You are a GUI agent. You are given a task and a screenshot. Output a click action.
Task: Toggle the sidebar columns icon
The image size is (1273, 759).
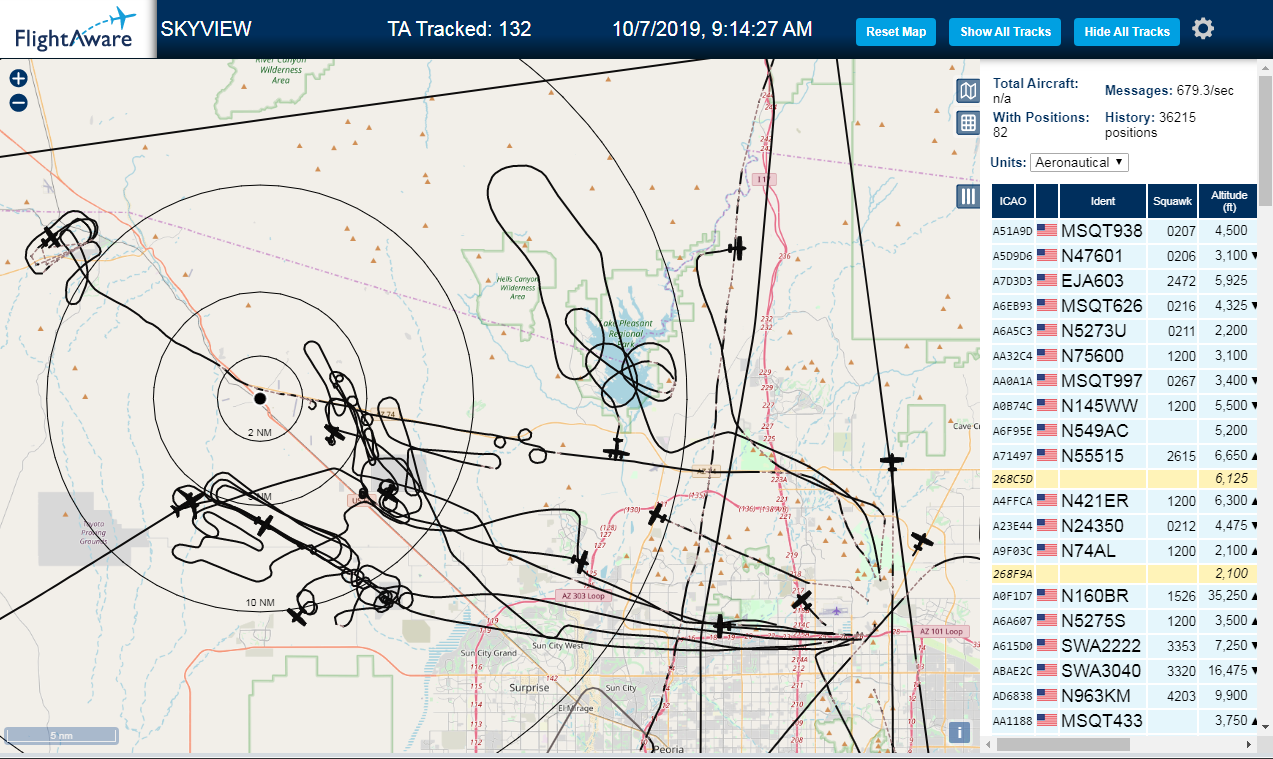pyautogui.click(x=967, y=196)
